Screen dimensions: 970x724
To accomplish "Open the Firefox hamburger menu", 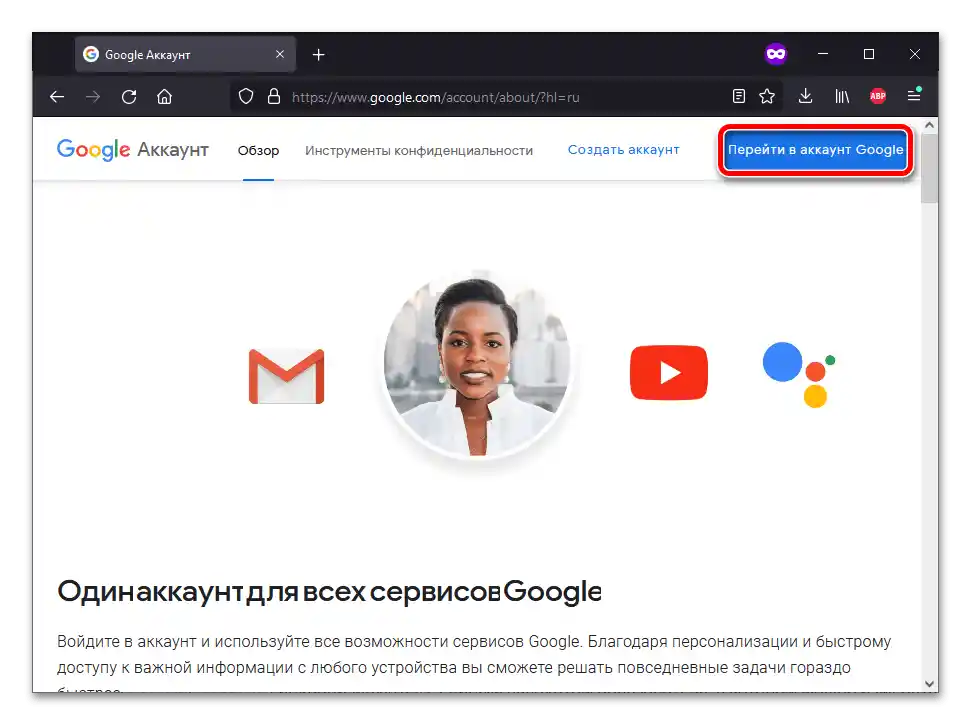I will [914, 95].
